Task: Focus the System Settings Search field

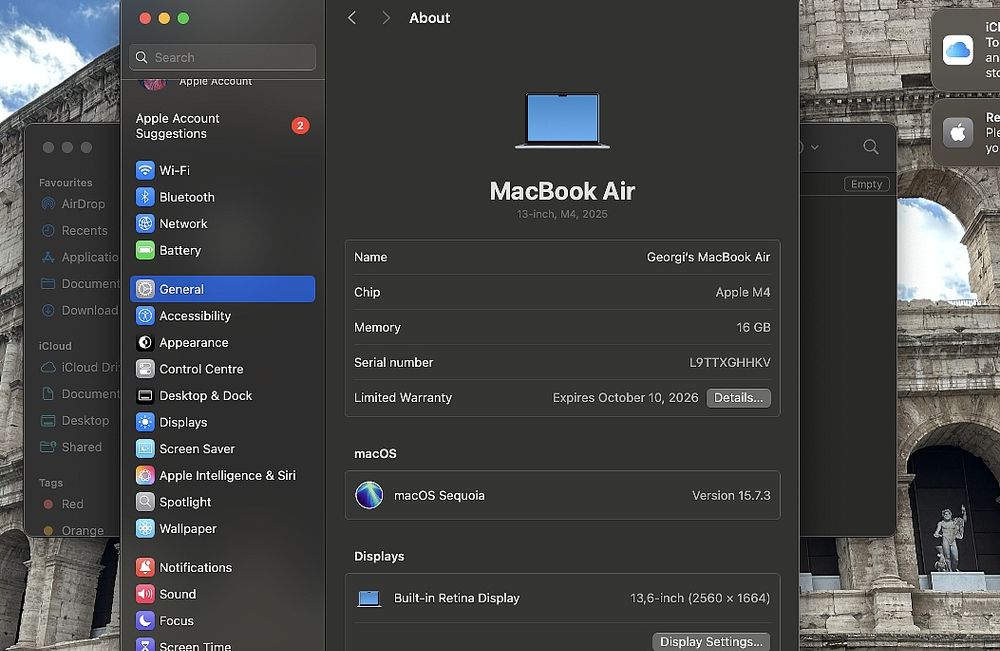Action: click(223, 57)
